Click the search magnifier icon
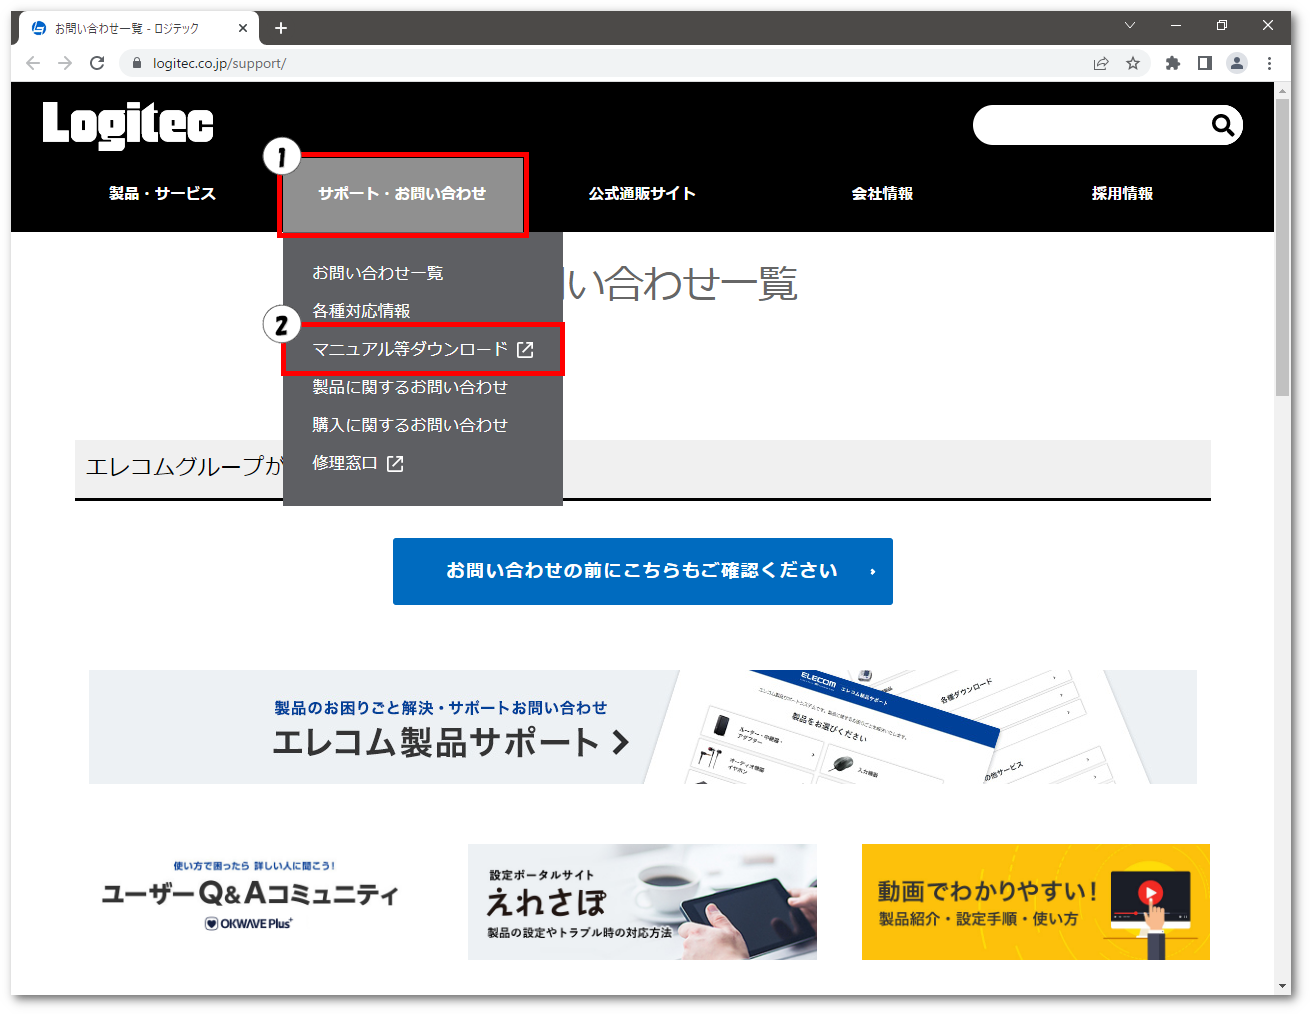The width and height of the screenshot is (1310, 1014). pos(1222,125)
